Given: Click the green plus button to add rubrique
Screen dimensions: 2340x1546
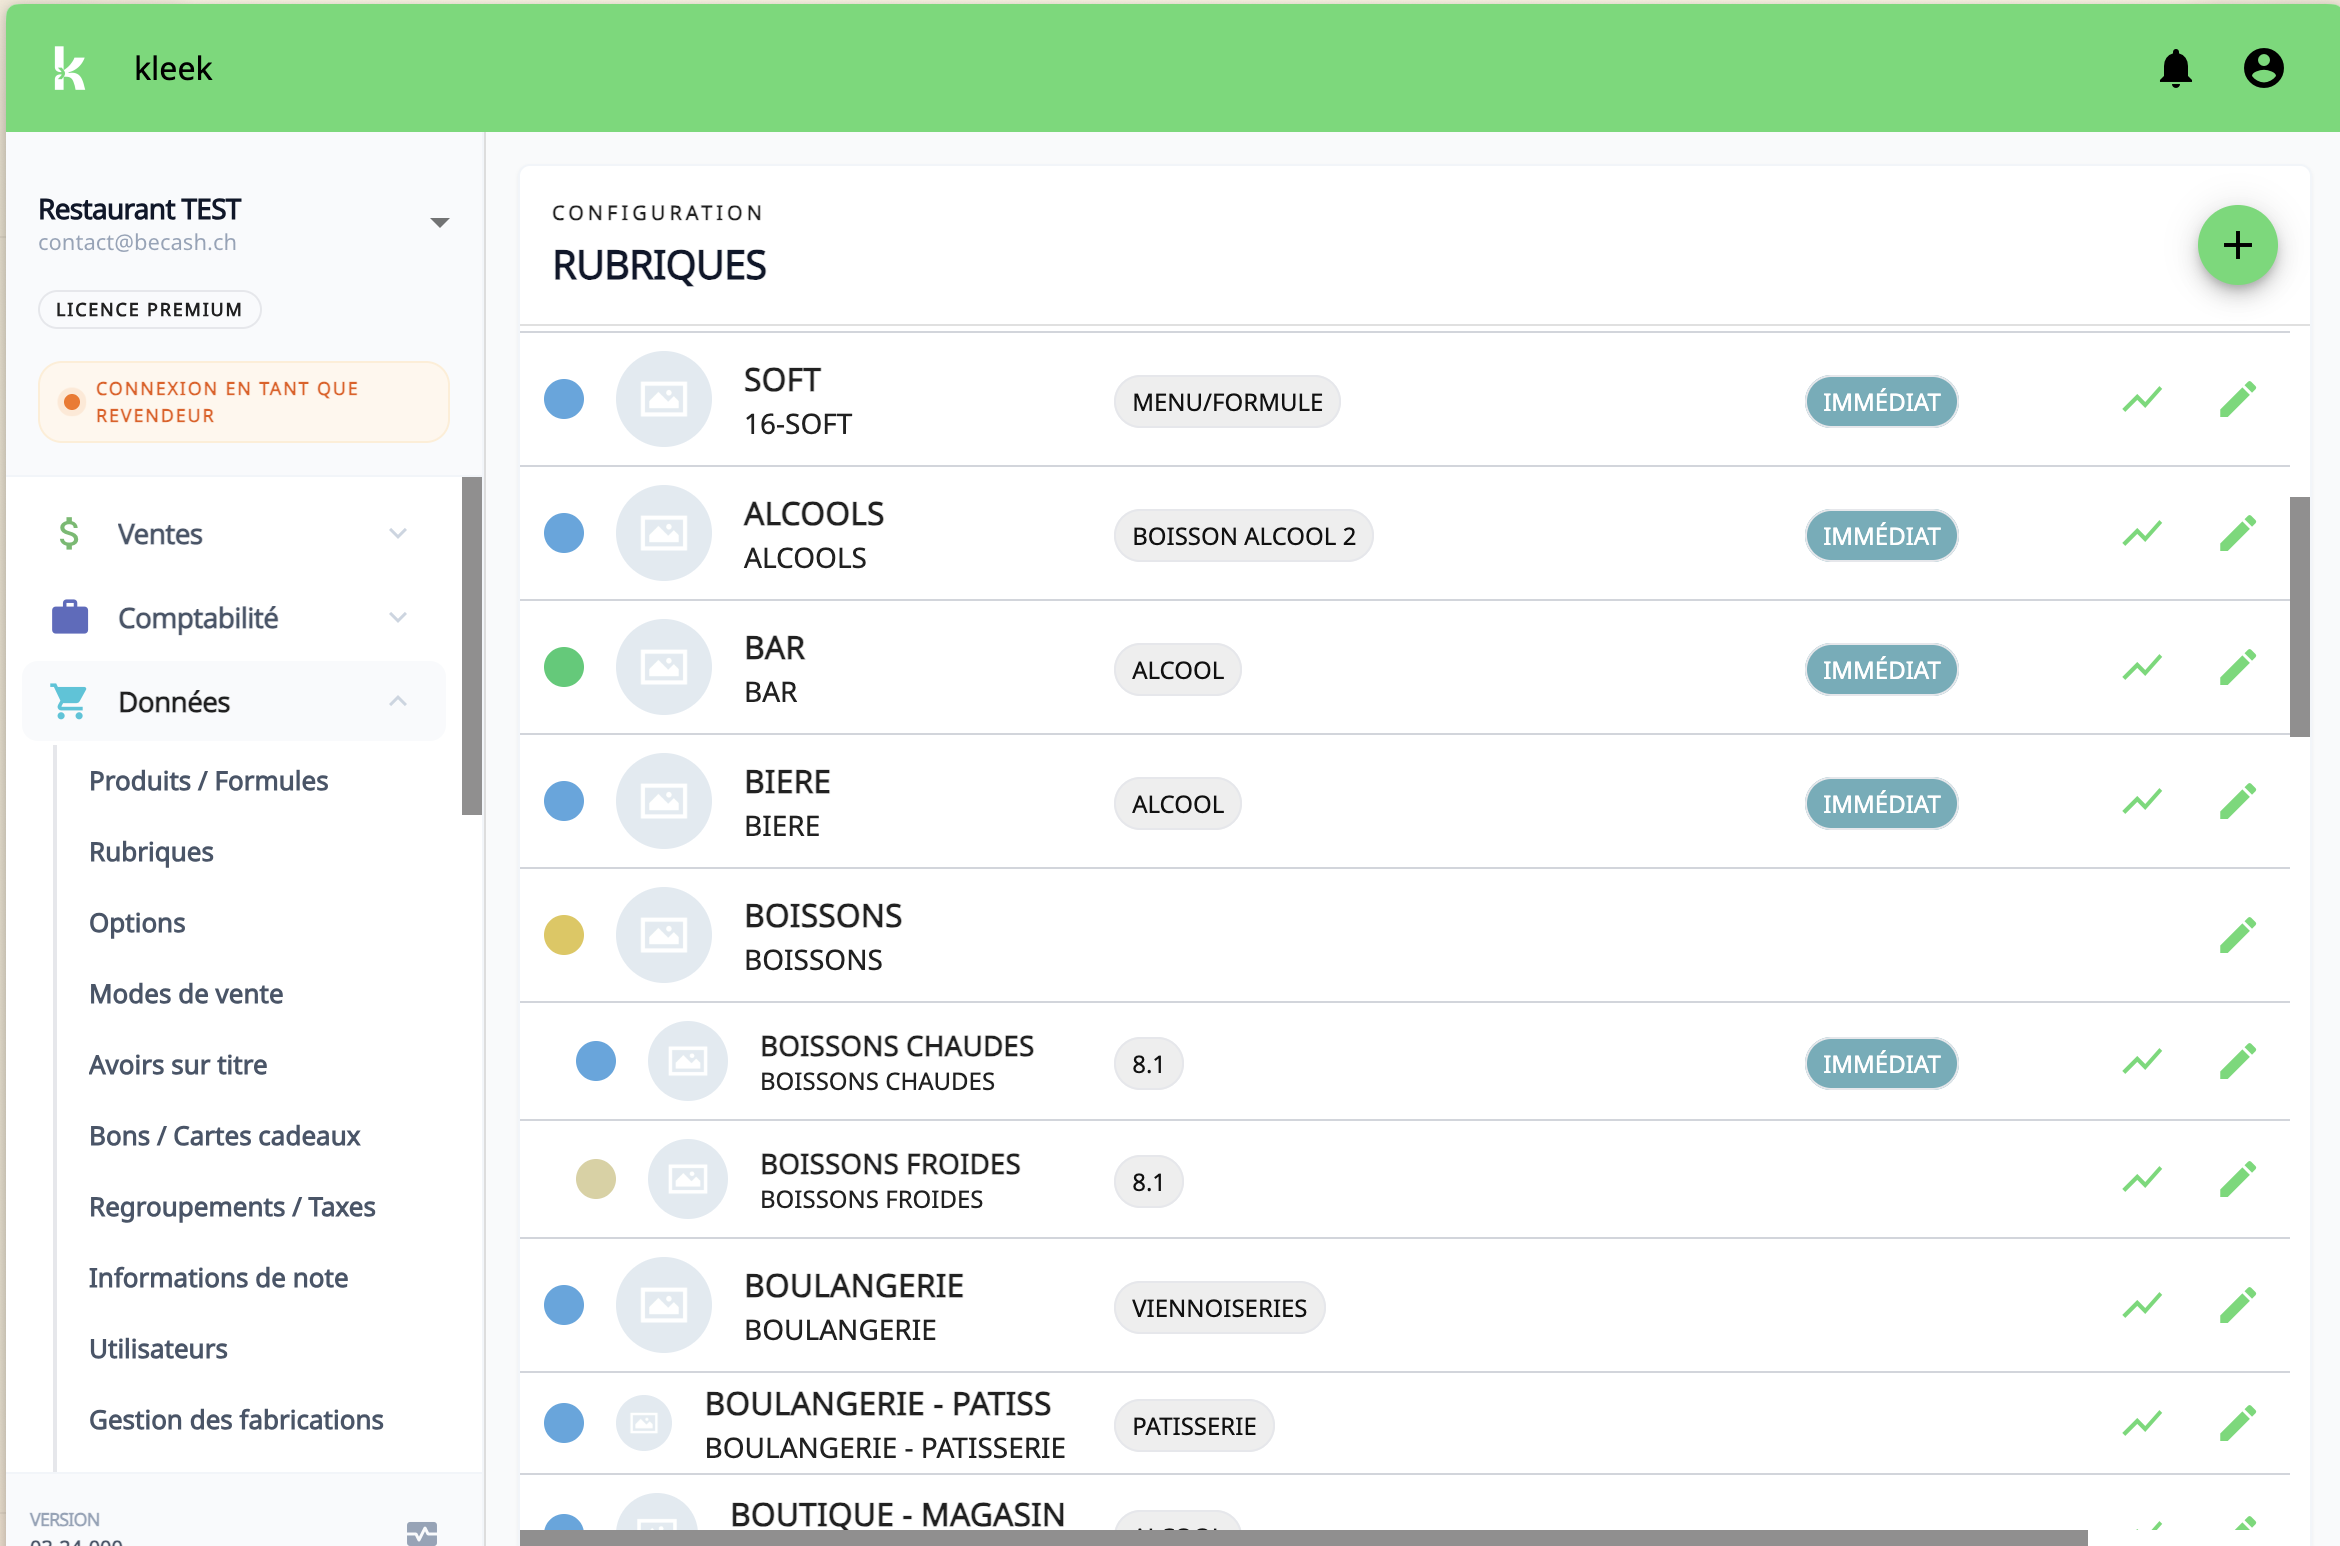Looking at the screenshot, I should coord(2237,246).
